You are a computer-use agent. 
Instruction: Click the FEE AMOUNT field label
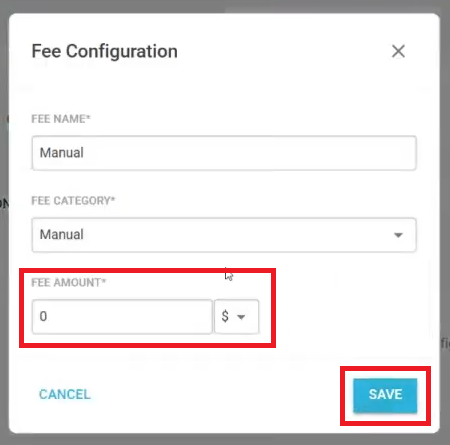[69, 282]
